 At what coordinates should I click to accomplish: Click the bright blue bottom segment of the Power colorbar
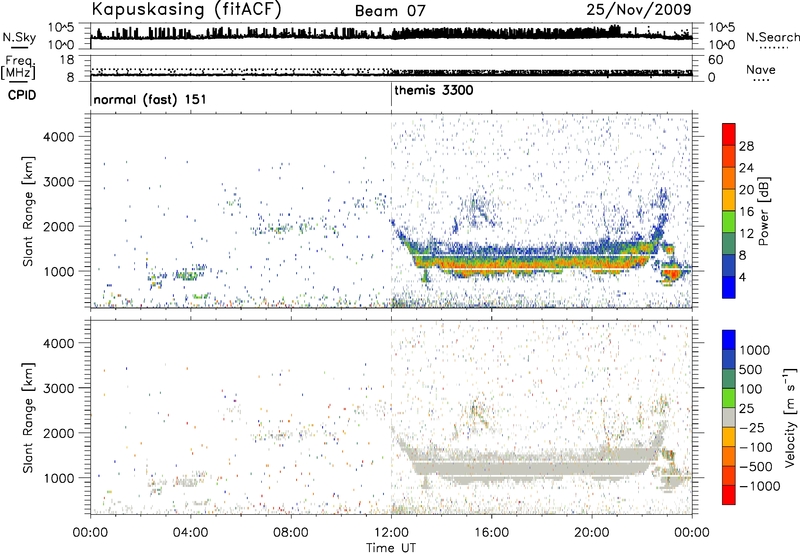pyautogui.click(x=729, y=287)
